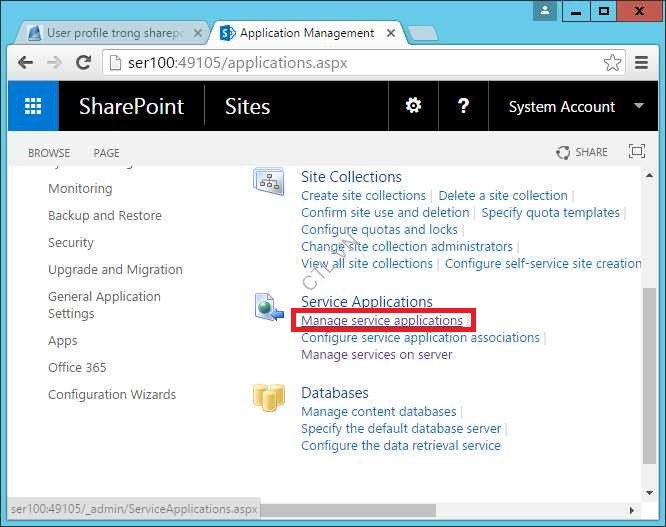Click the SHARE button

582,152
